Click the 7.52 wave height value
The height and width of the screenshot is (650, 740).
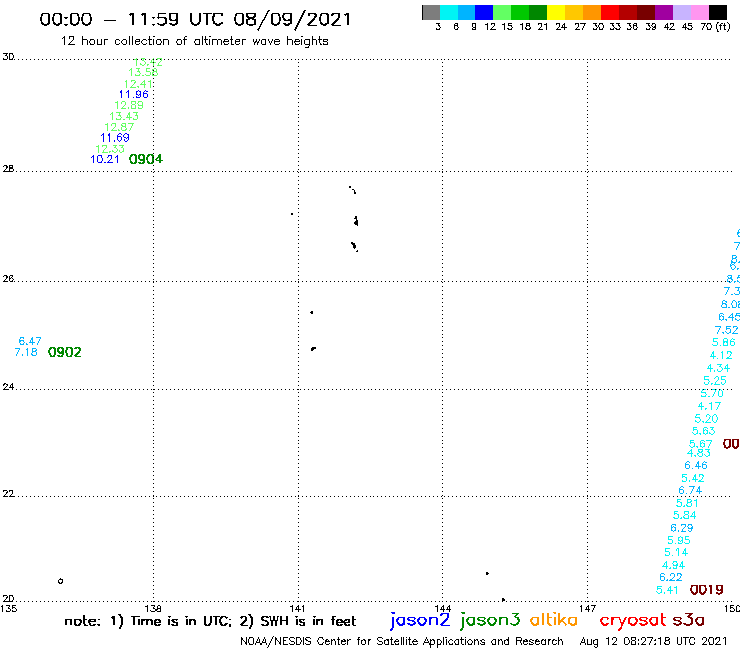(x=726, y=330)
